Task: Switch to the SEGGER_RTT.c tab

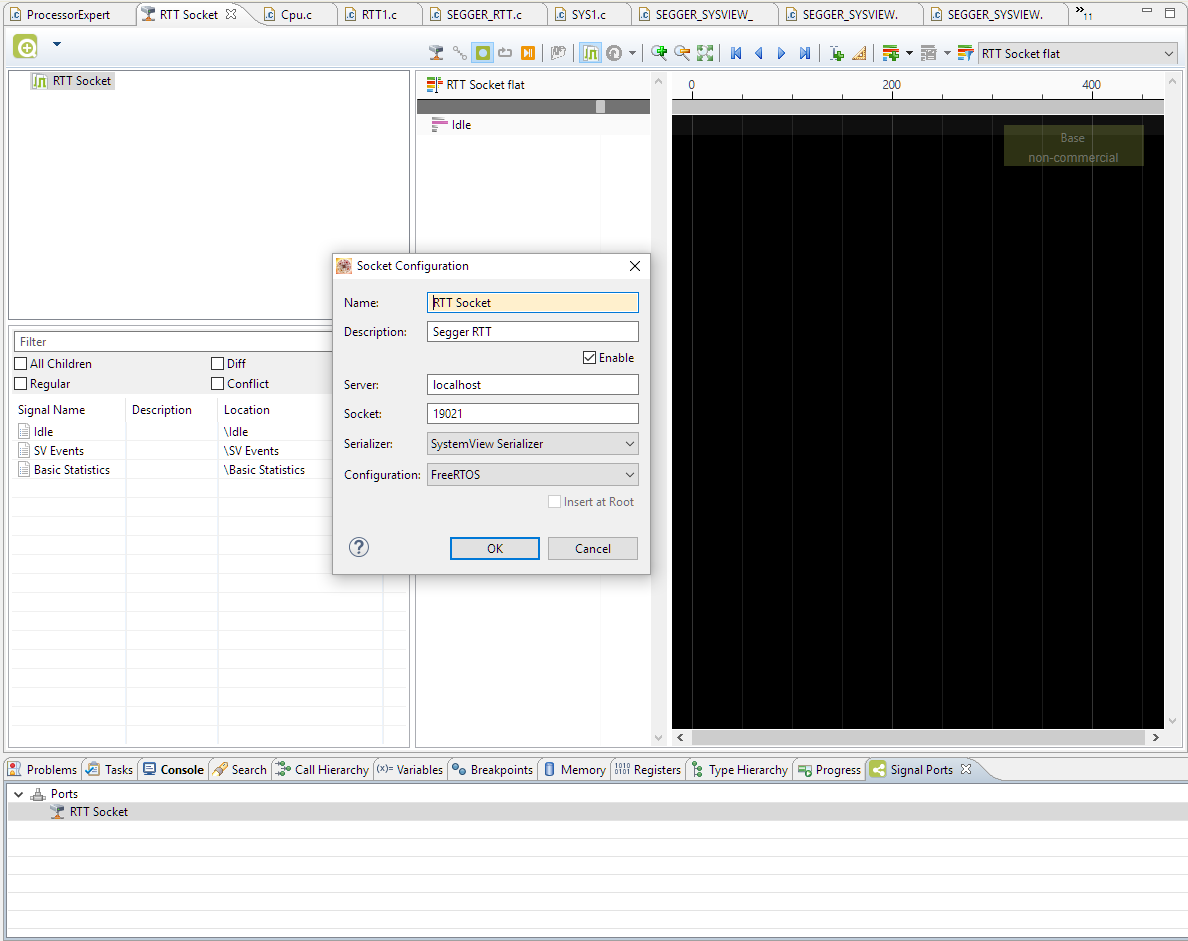Action: 485,14
